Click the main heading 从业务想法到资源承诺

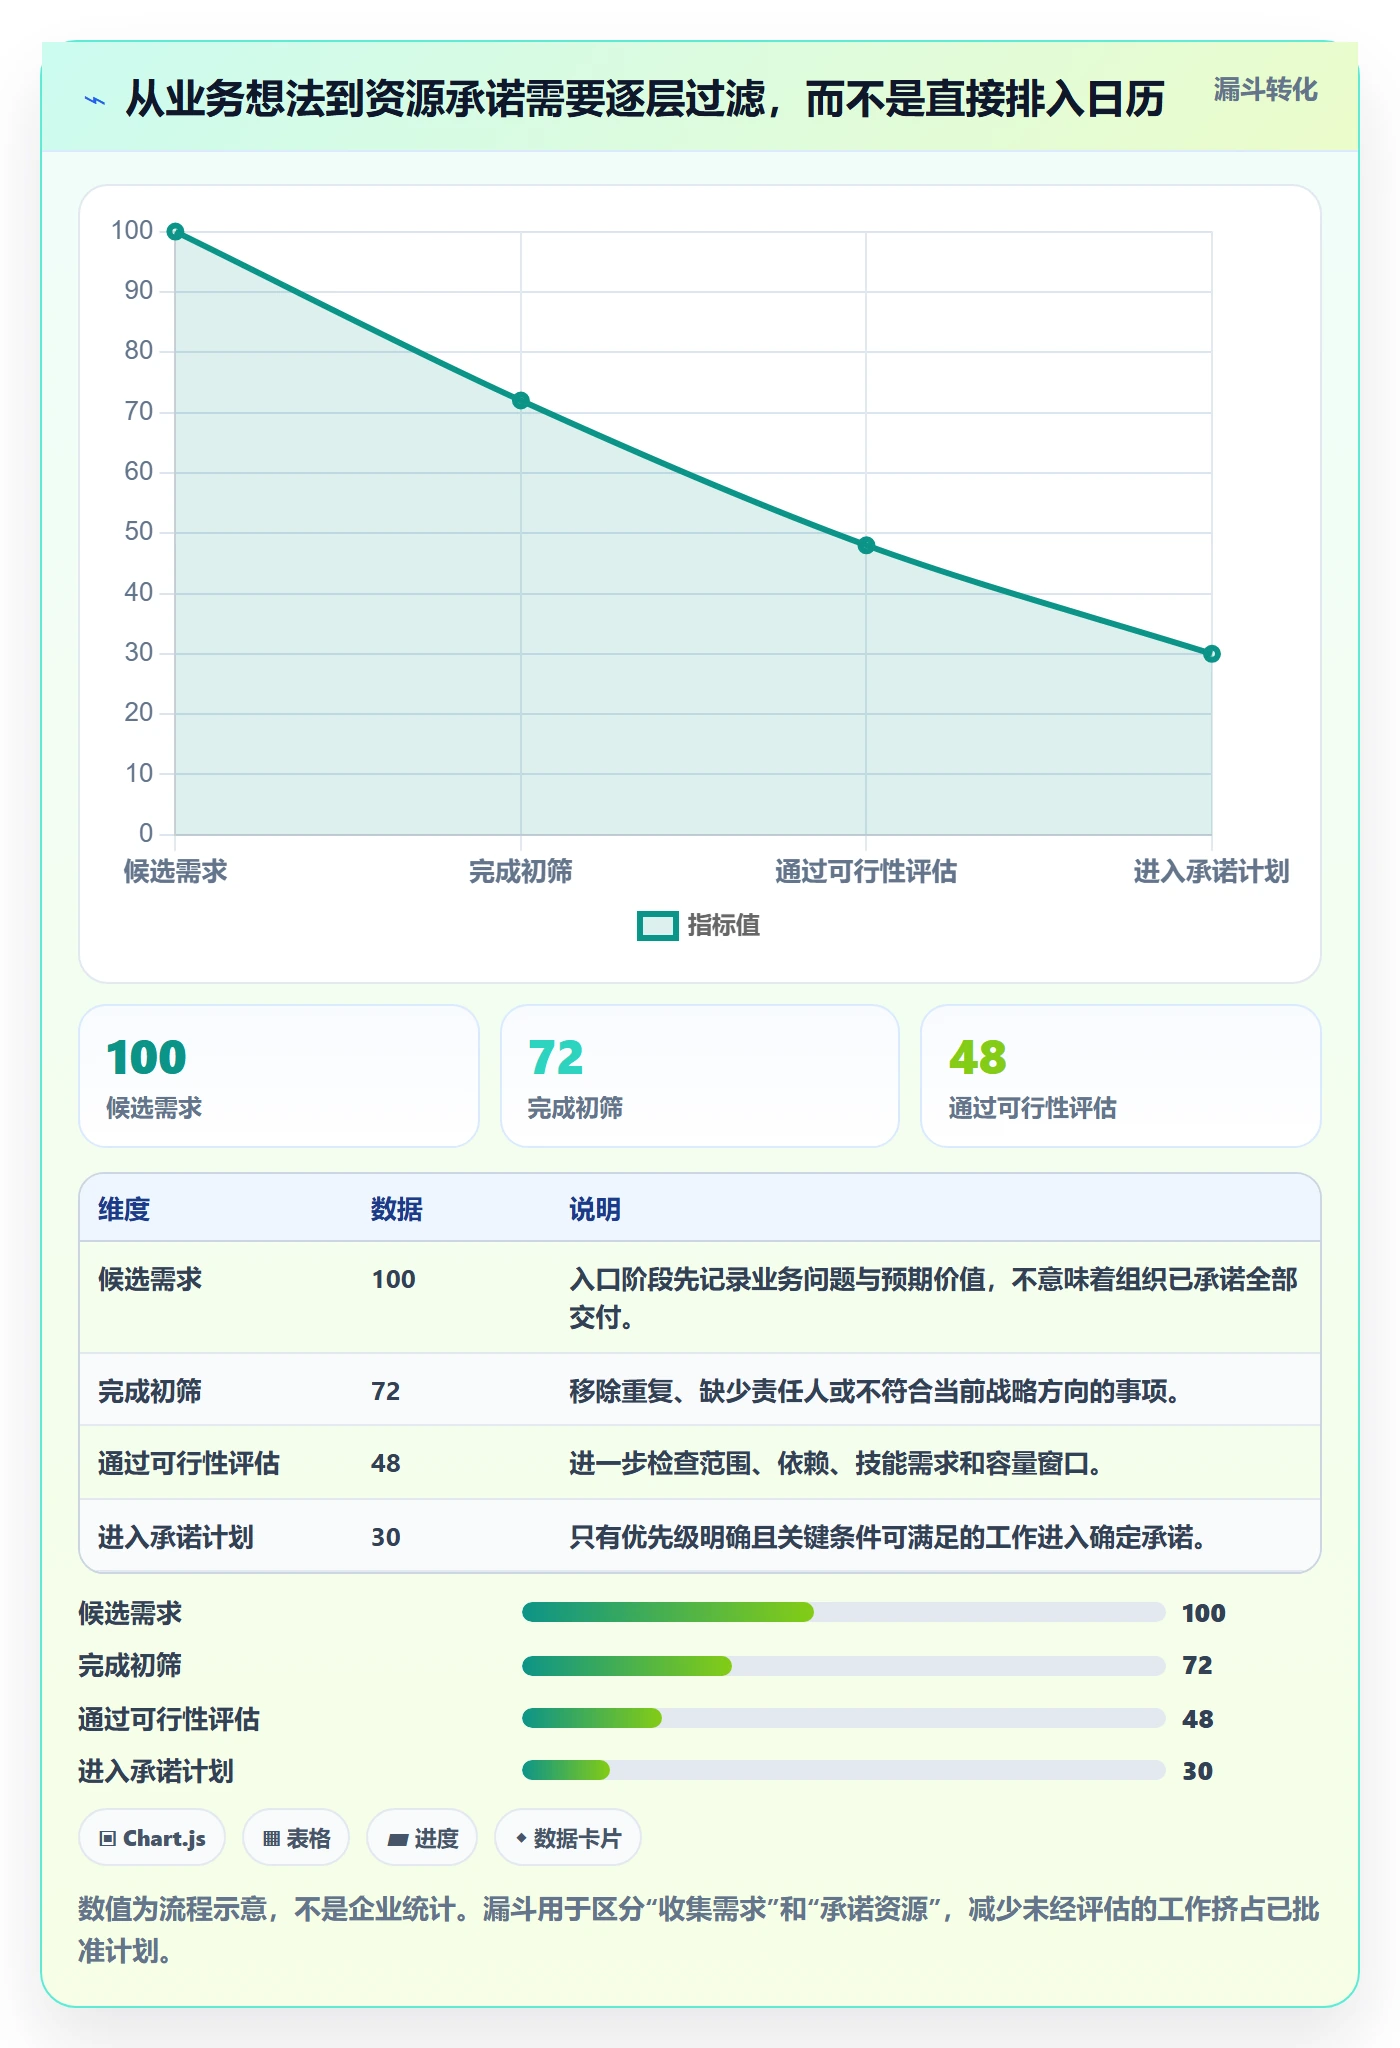pos(645,100)
